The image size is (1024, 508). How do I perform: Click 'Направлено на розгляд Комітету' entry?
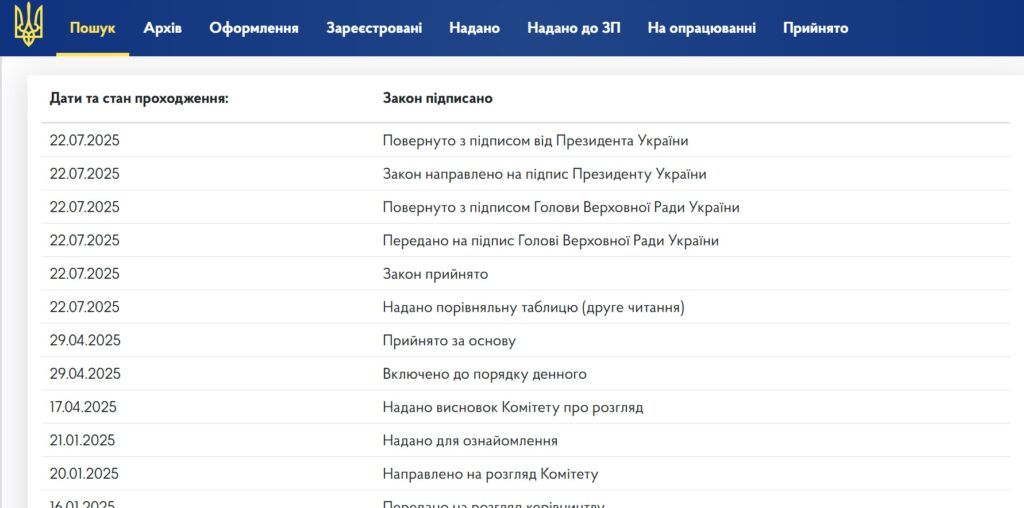point(490,474)
